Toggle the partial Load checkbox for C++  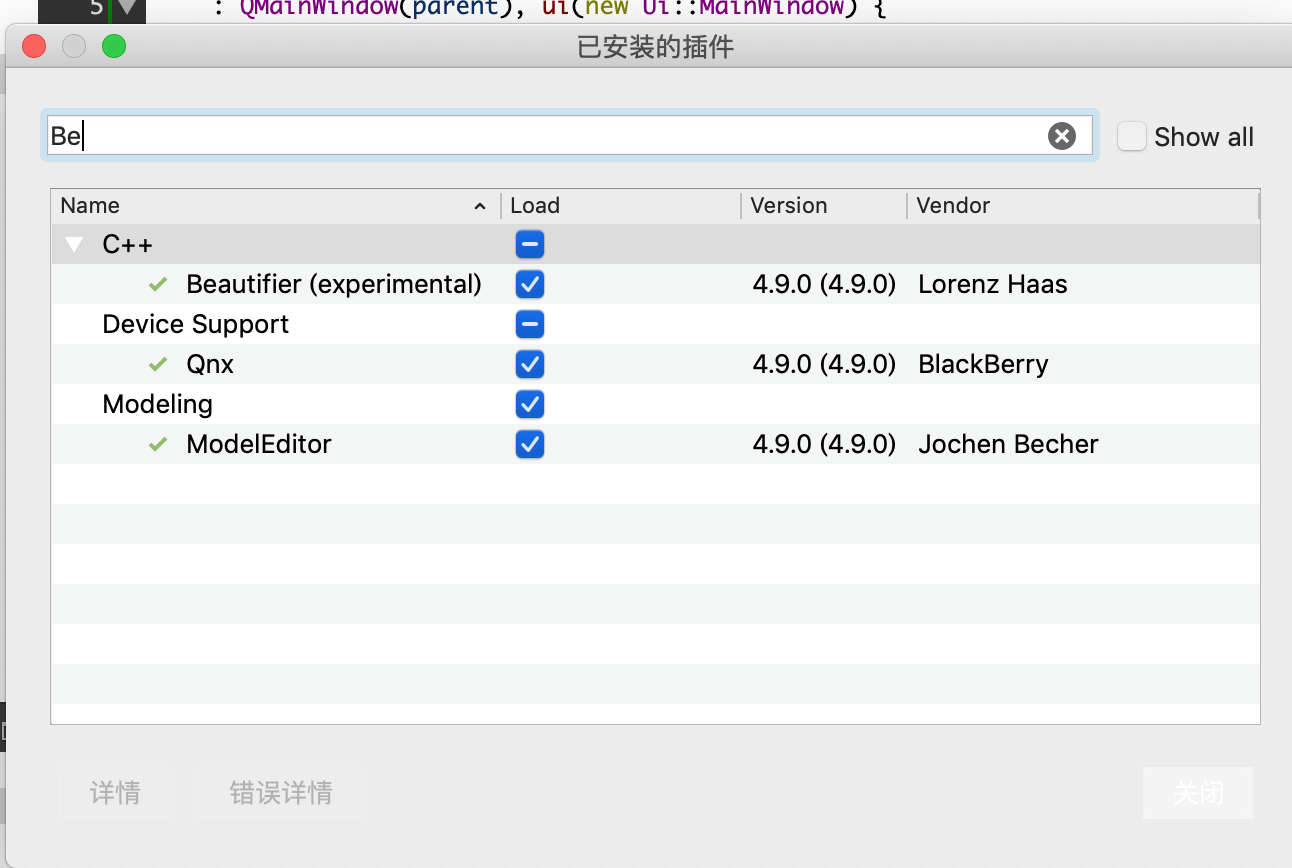529,244
